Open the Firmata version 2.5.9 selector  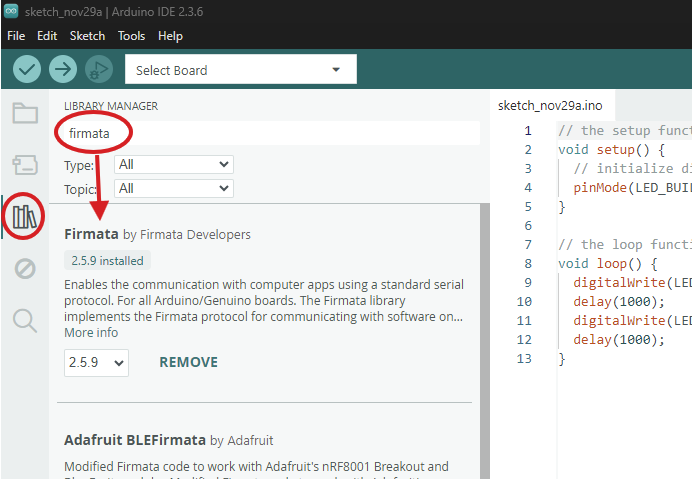point(96,362)
